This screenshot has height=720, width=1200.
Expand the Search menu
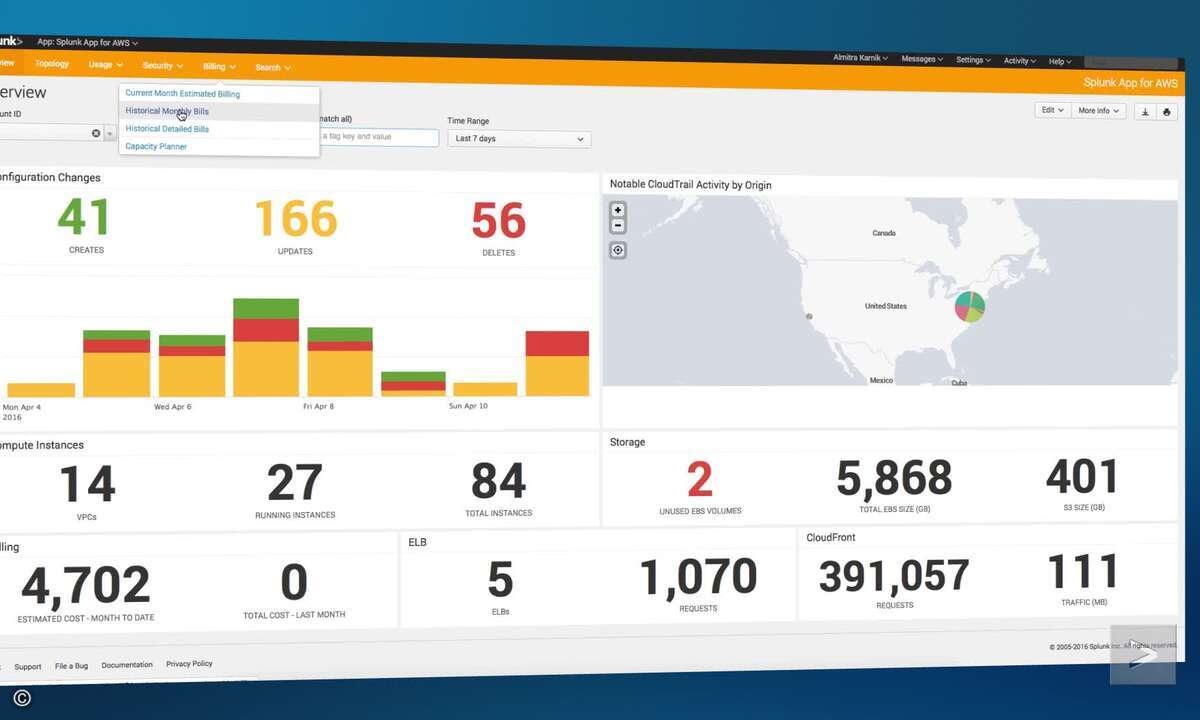(272, 68)
